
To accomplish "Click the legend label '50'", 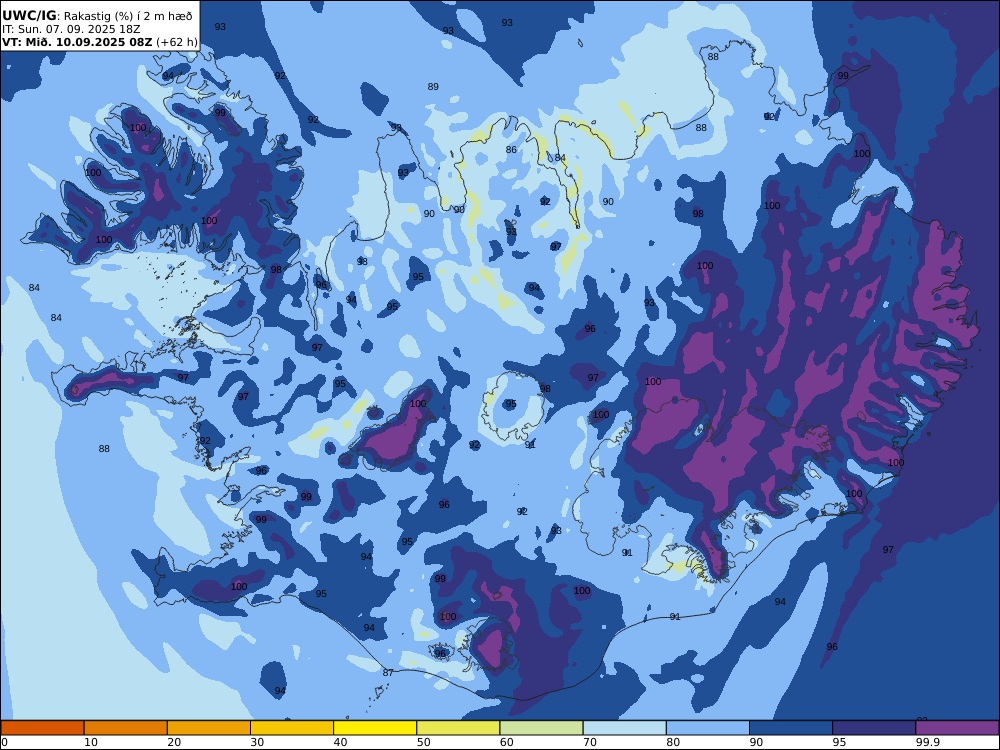I will point(423,742).
